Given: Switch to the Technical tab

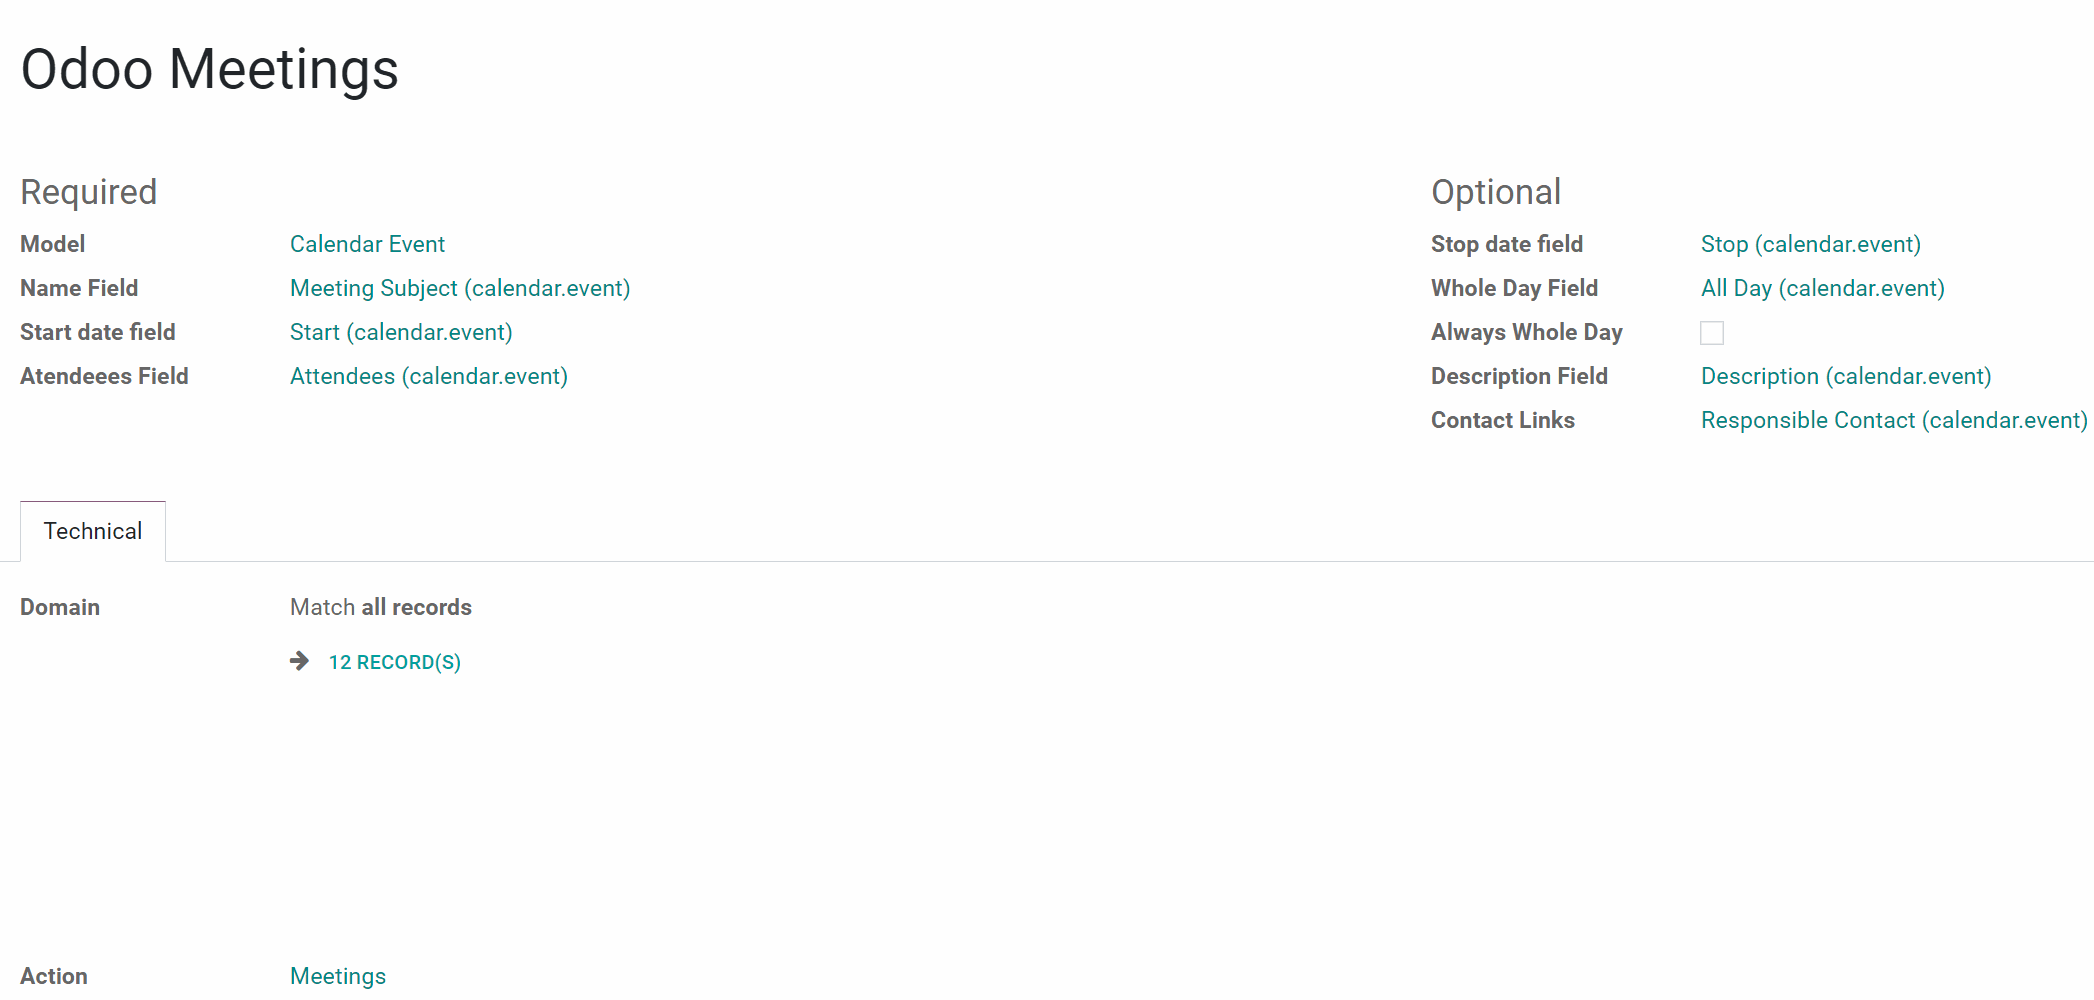Looking at the screenshot, I should click(x=93, y=531).
